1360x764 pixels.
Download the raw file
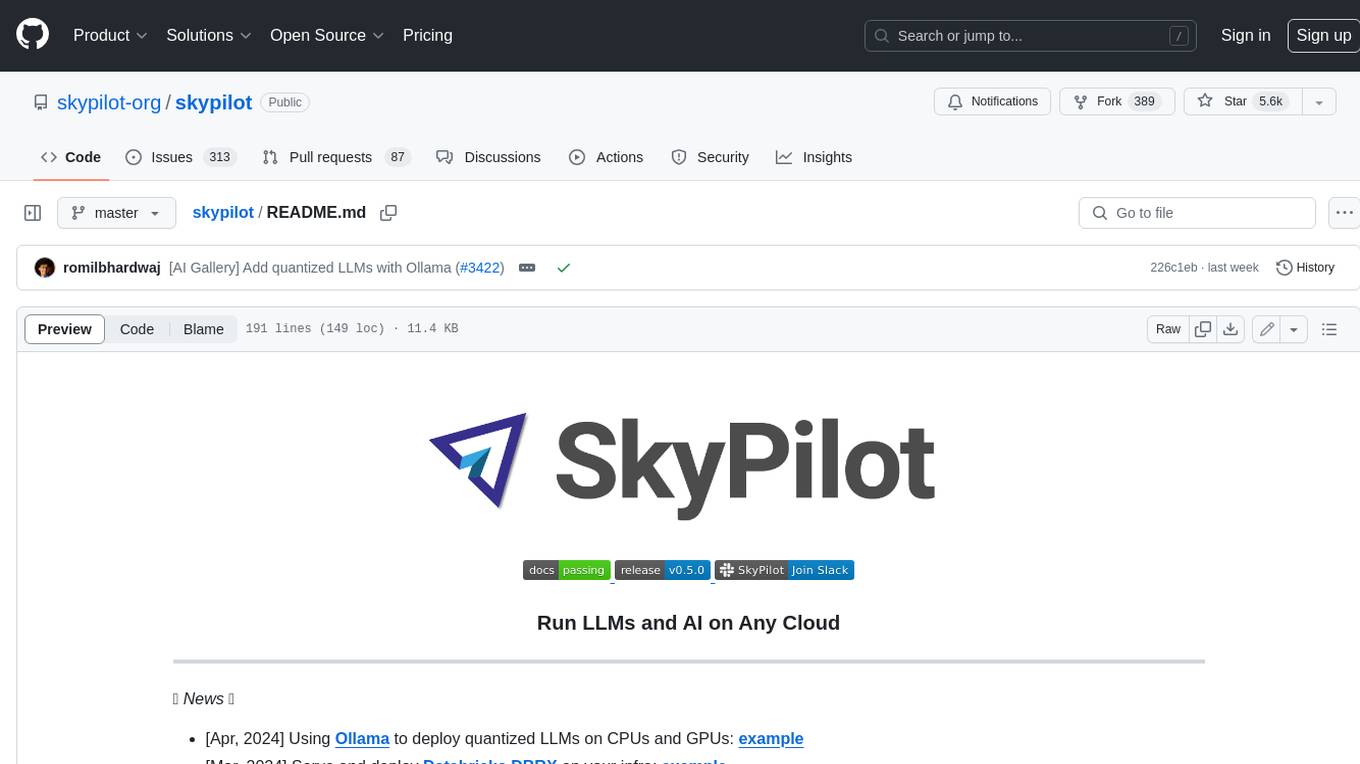[1231, 329]
